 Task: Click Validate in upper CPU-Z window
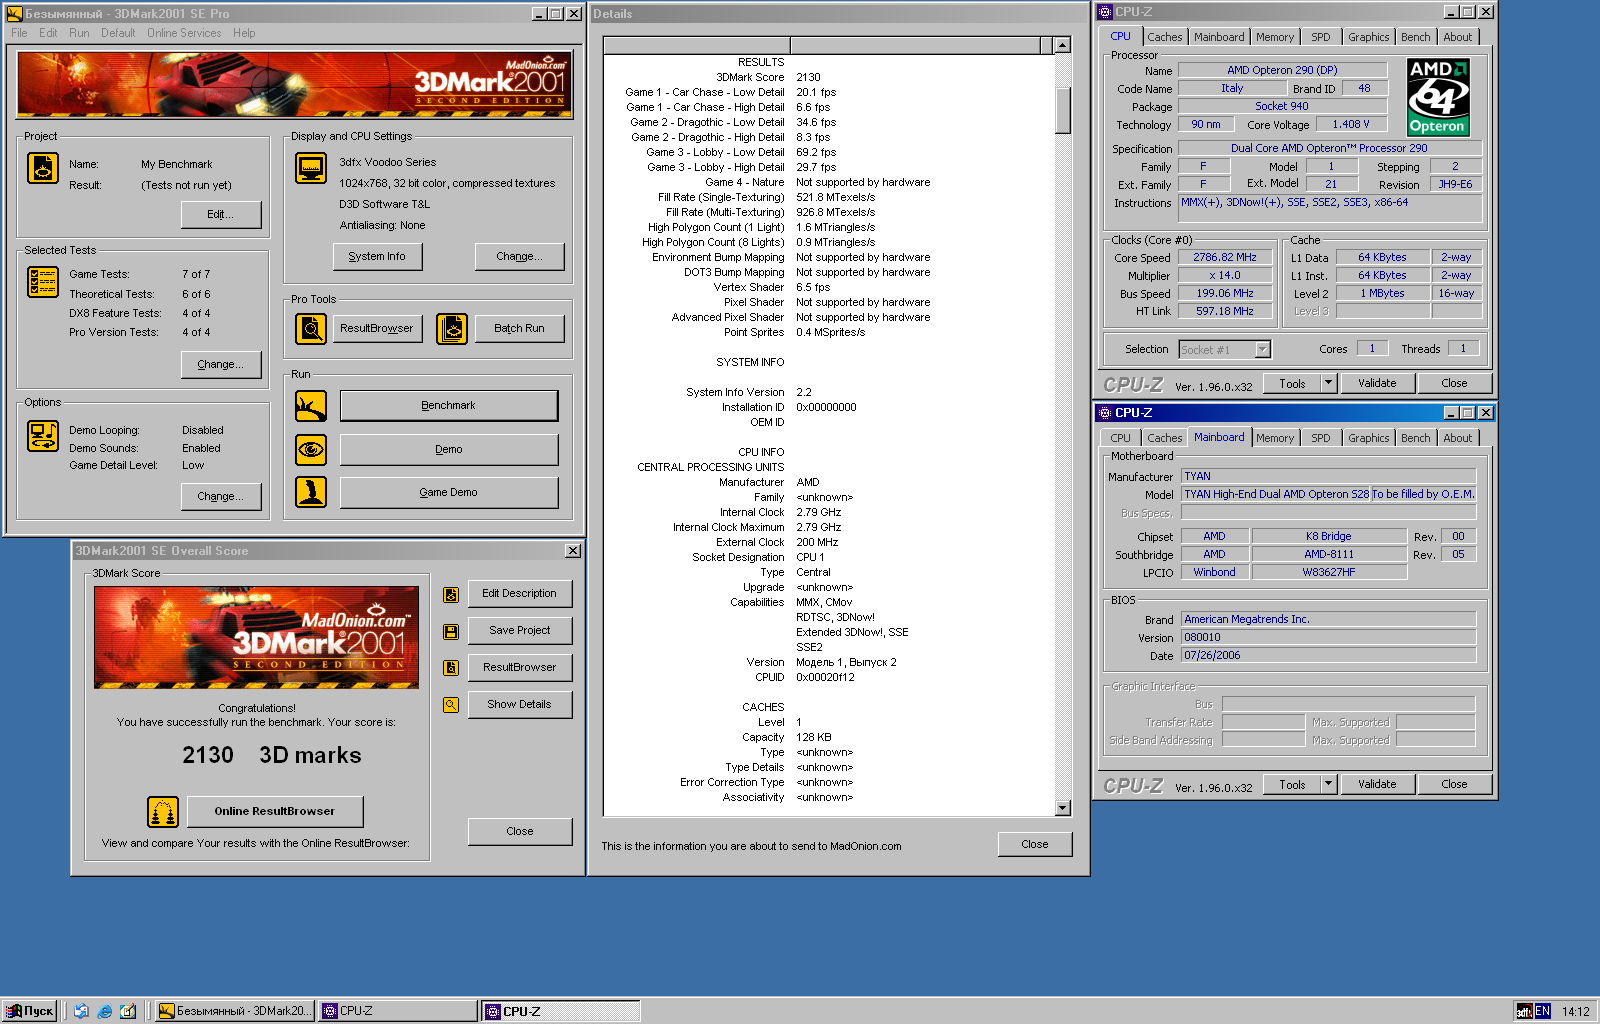(1377, 383)
